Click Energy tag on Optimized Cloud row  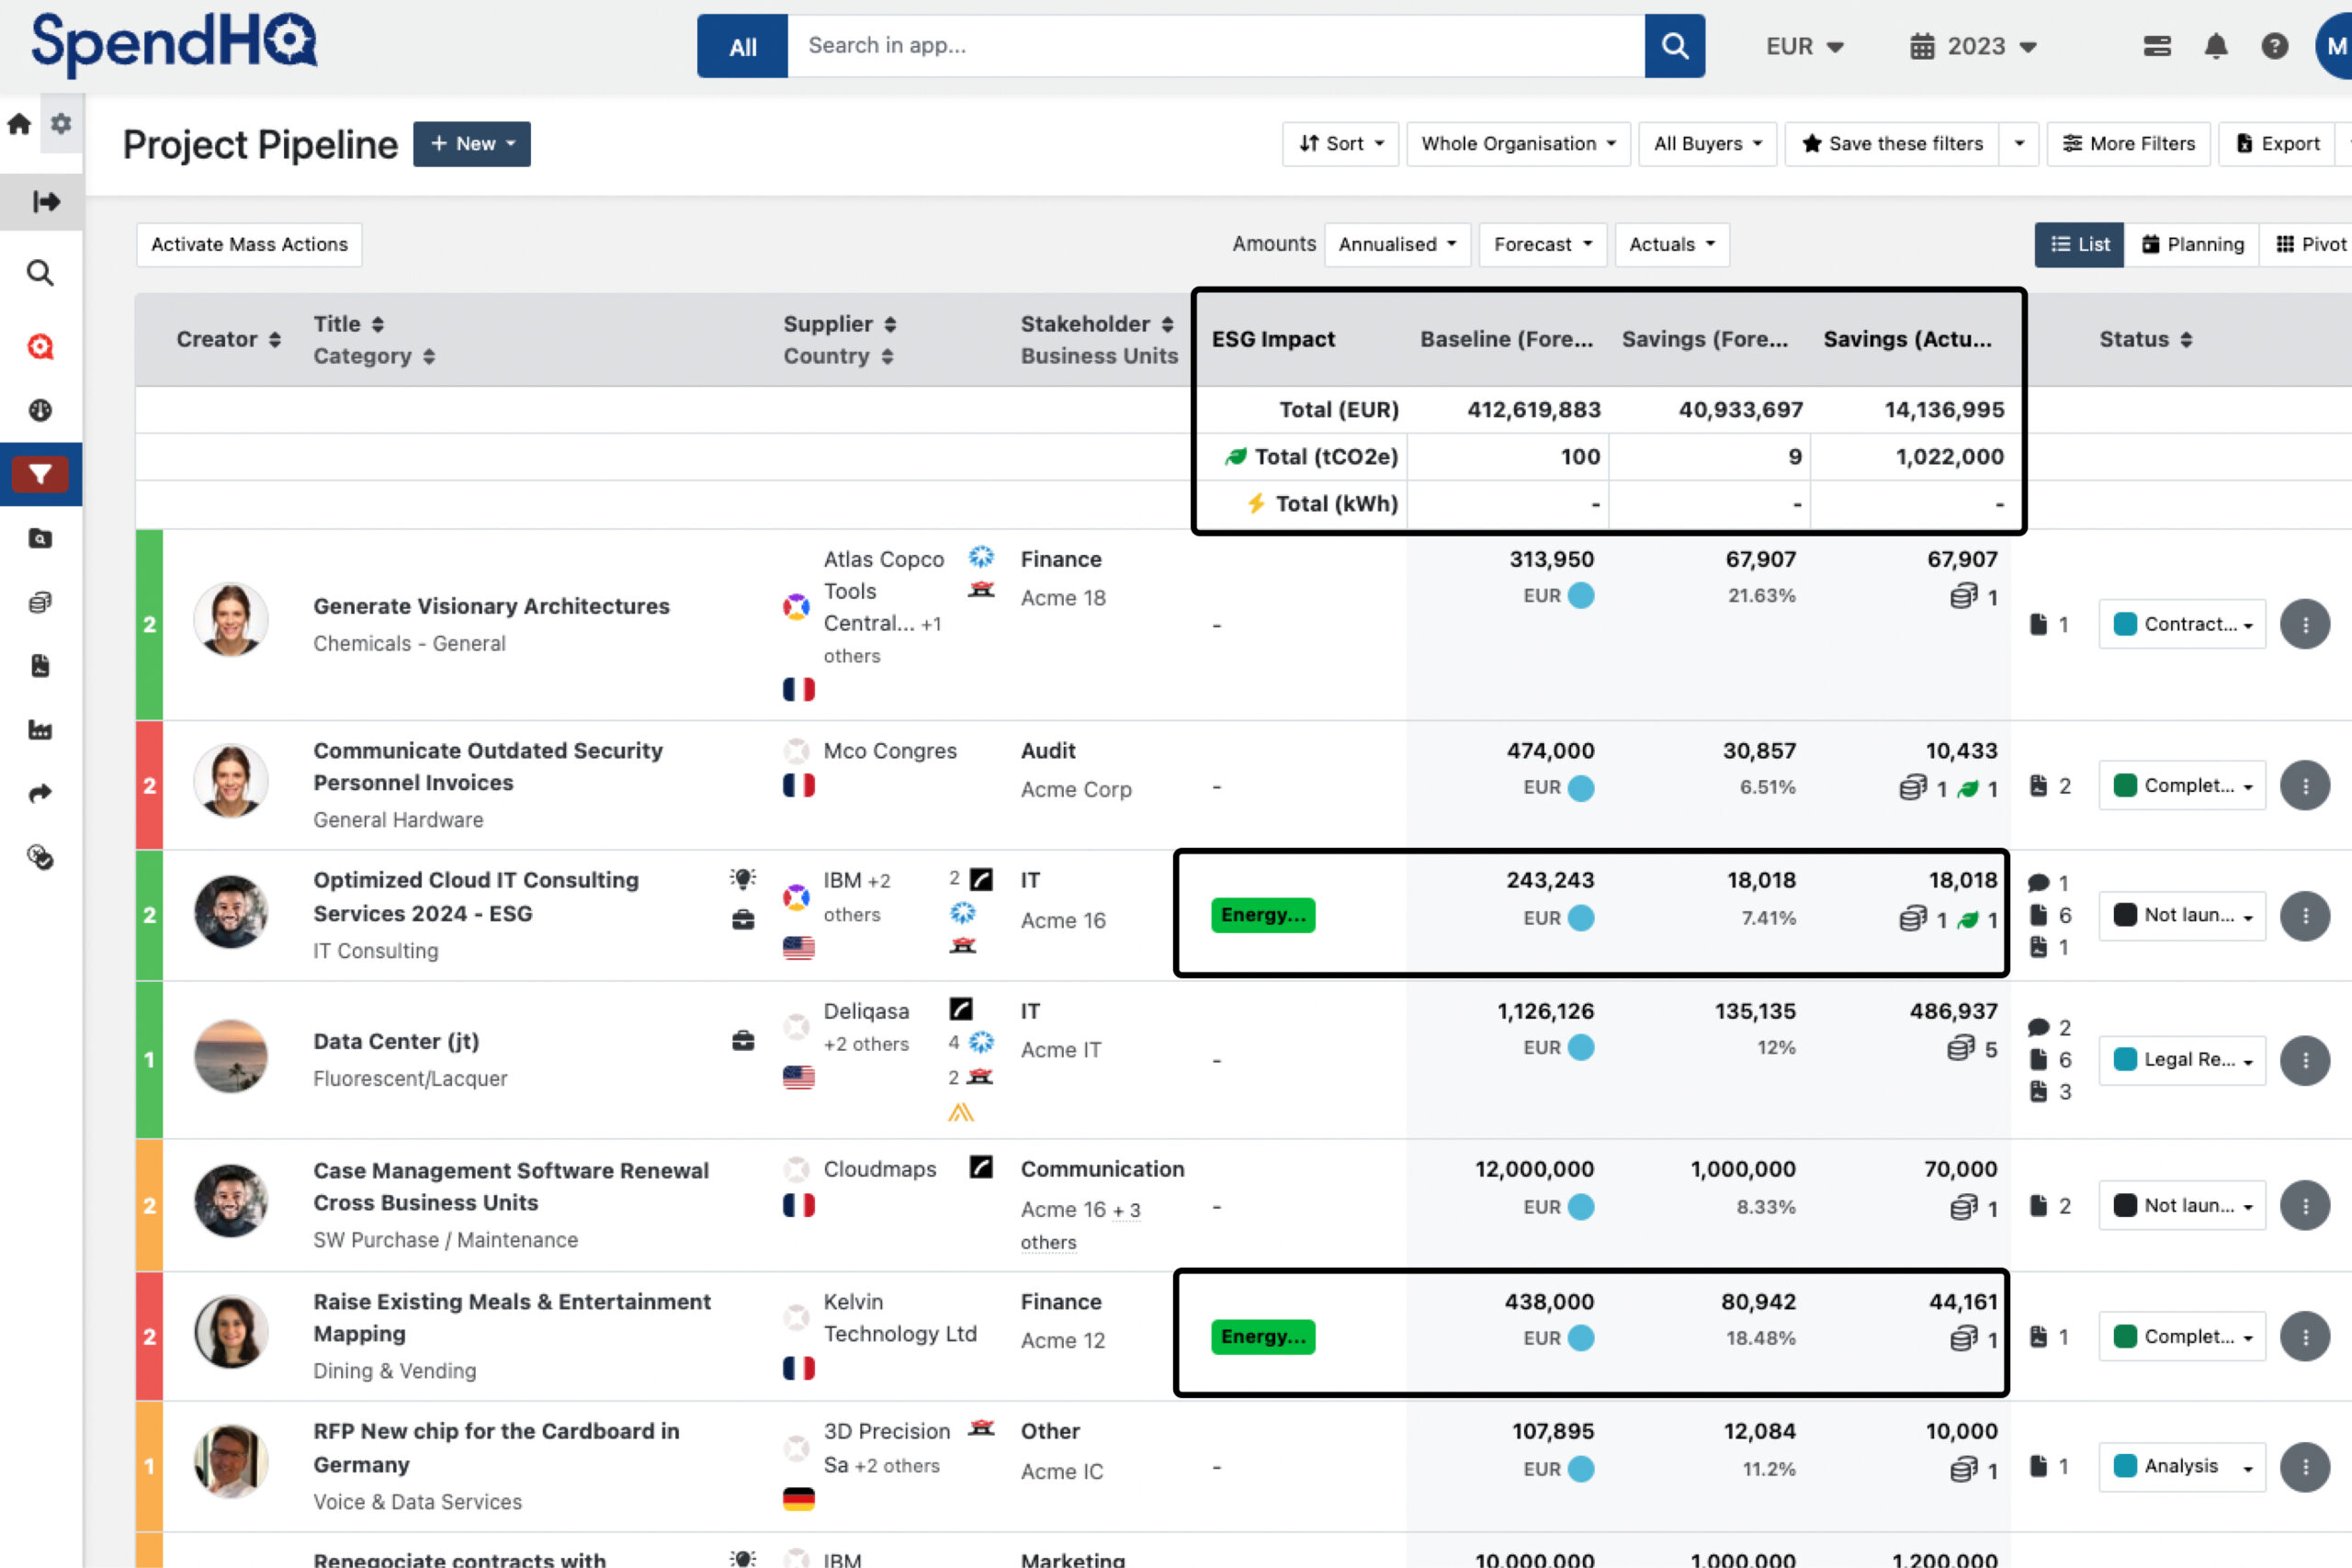click(x=1263, y=915)
